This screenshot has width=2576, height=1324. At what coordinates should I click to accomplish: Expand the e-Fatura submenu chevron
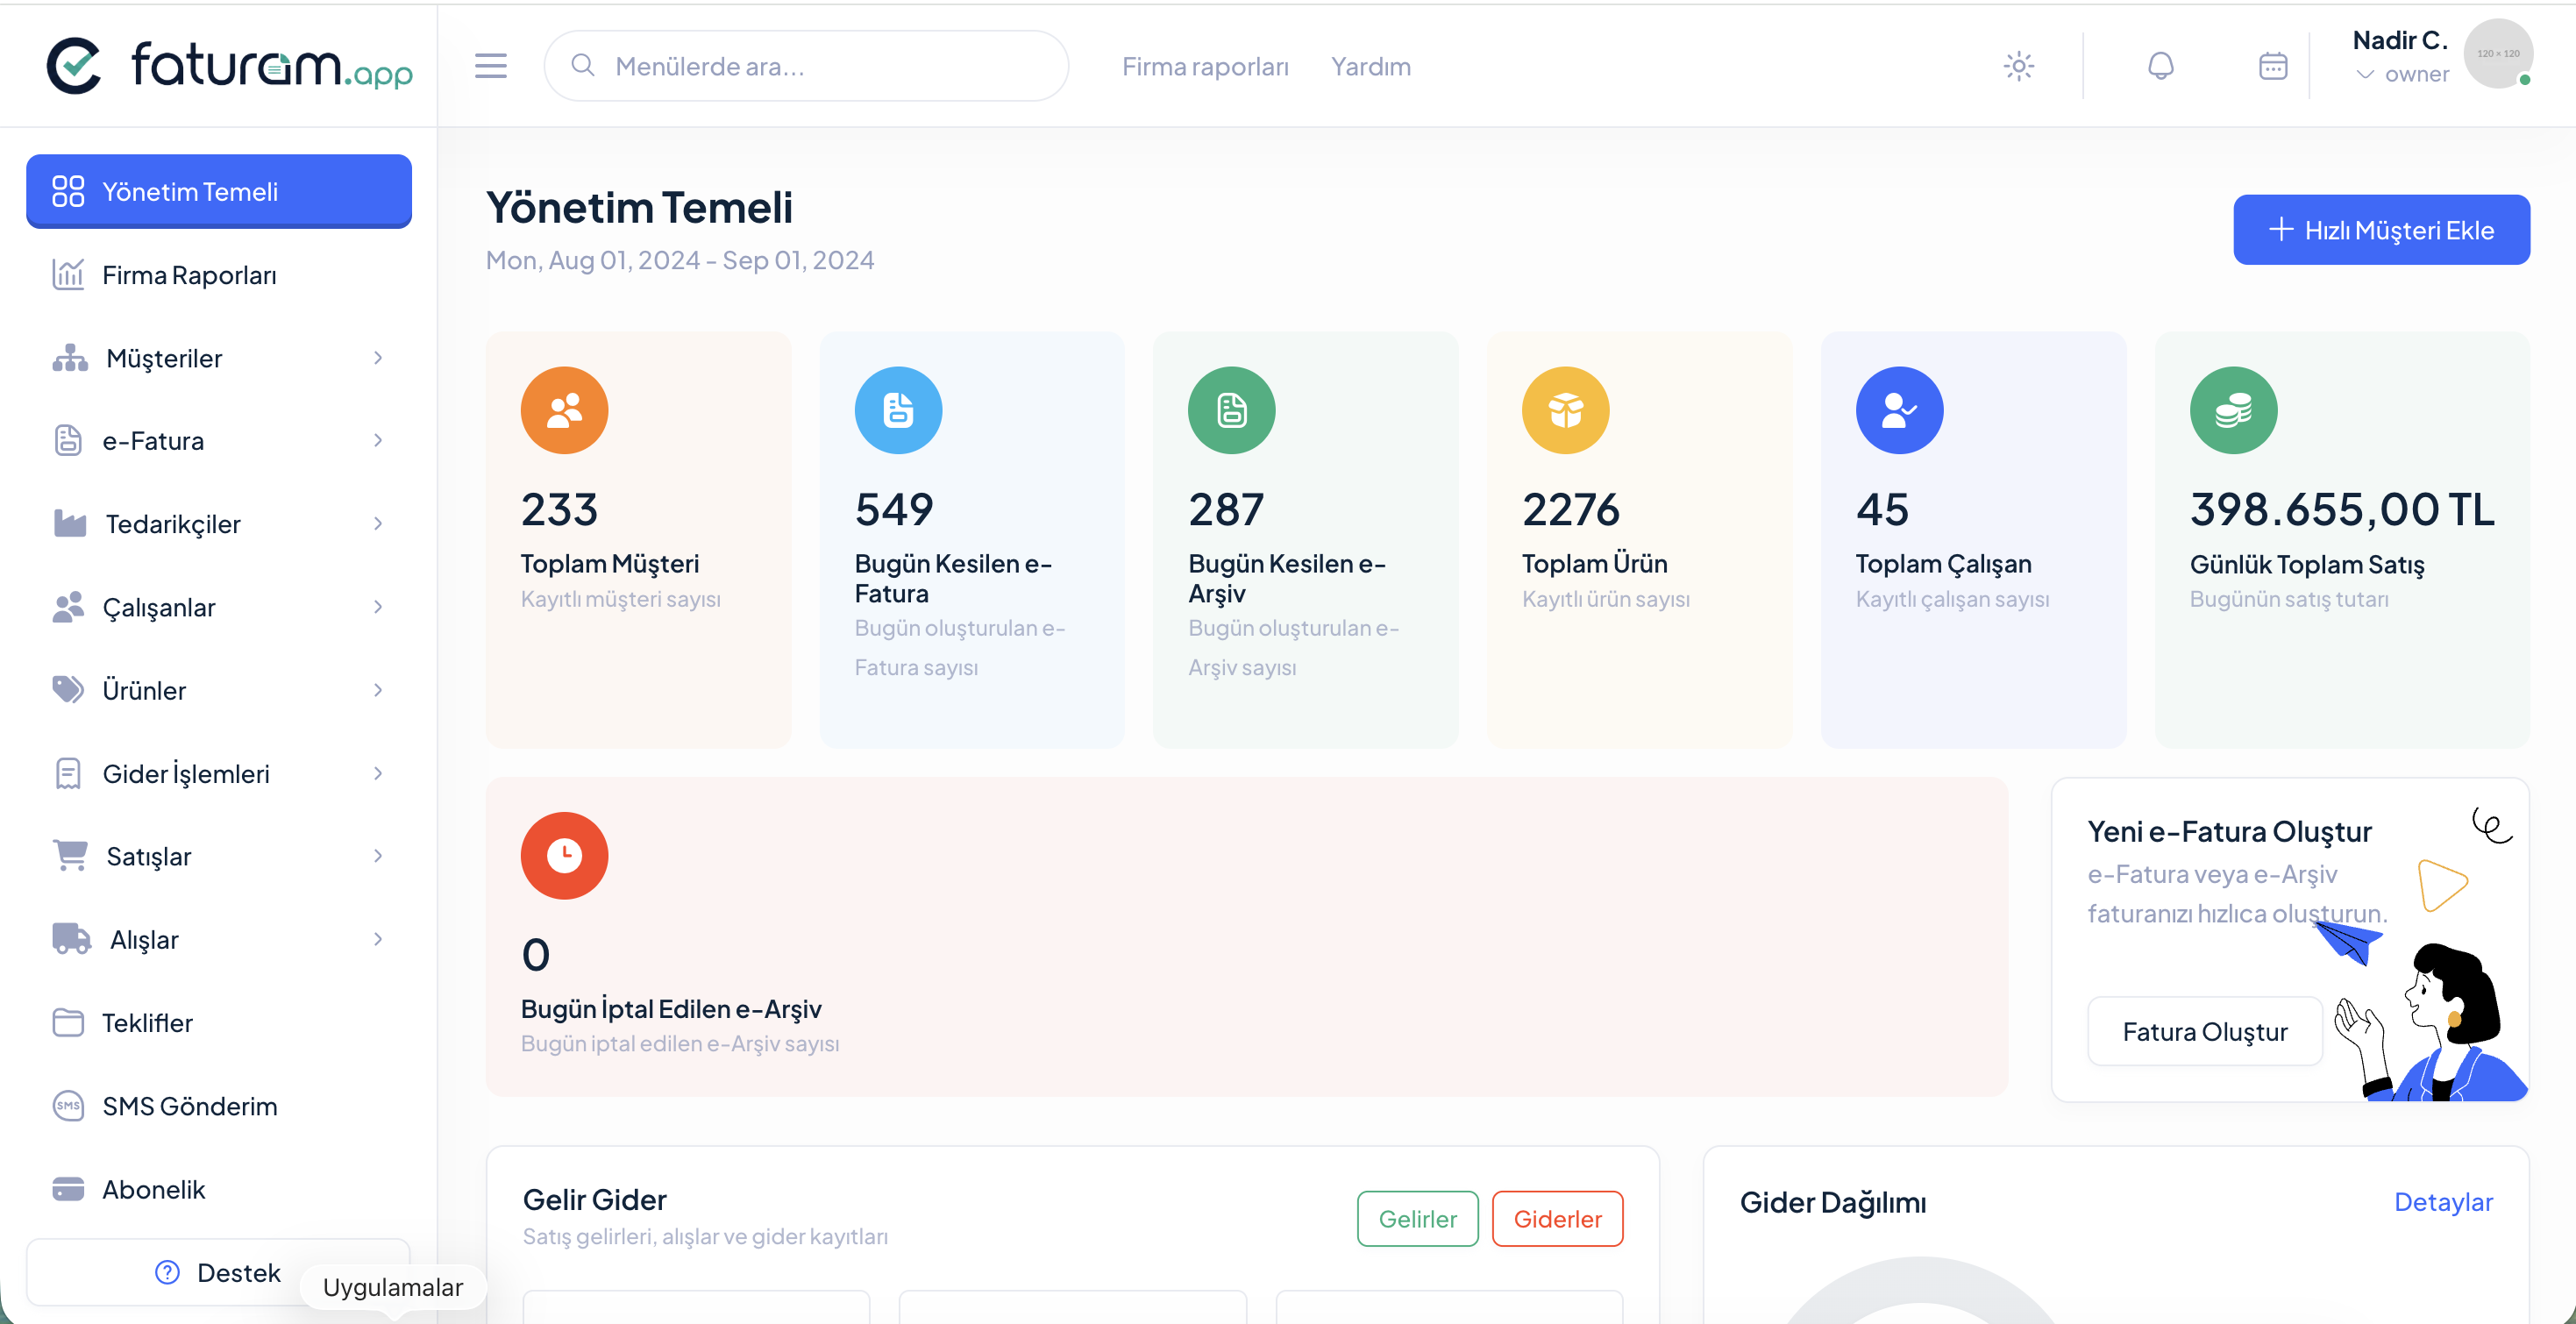[378, 440]
